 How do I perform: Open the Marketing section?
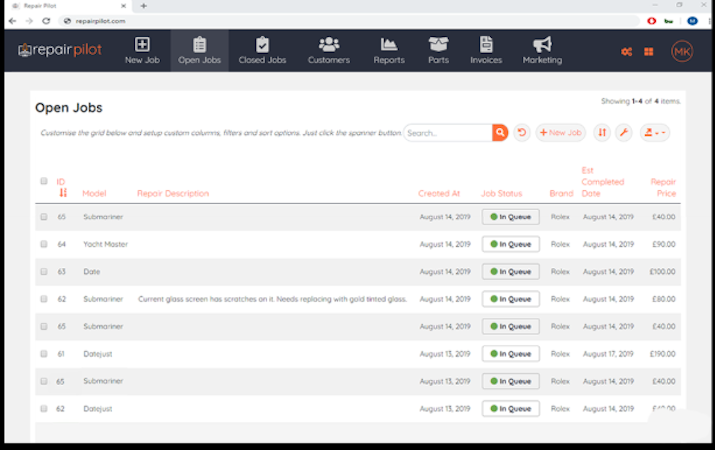[542, 51]
